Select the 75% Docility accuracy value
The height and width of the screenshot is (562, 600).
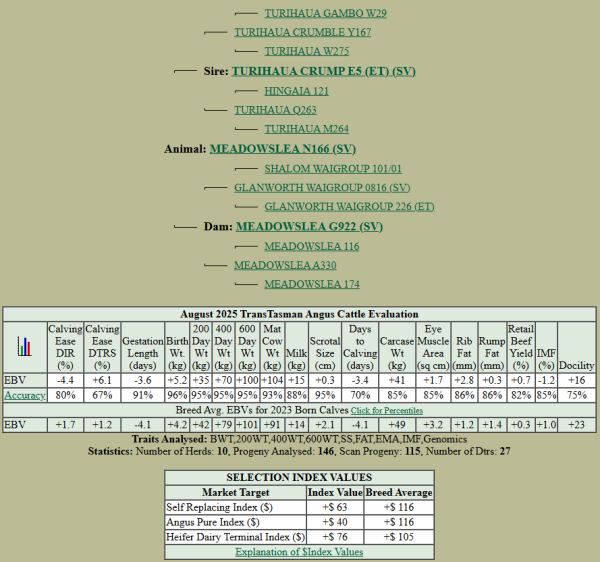[x=577, y=395]
